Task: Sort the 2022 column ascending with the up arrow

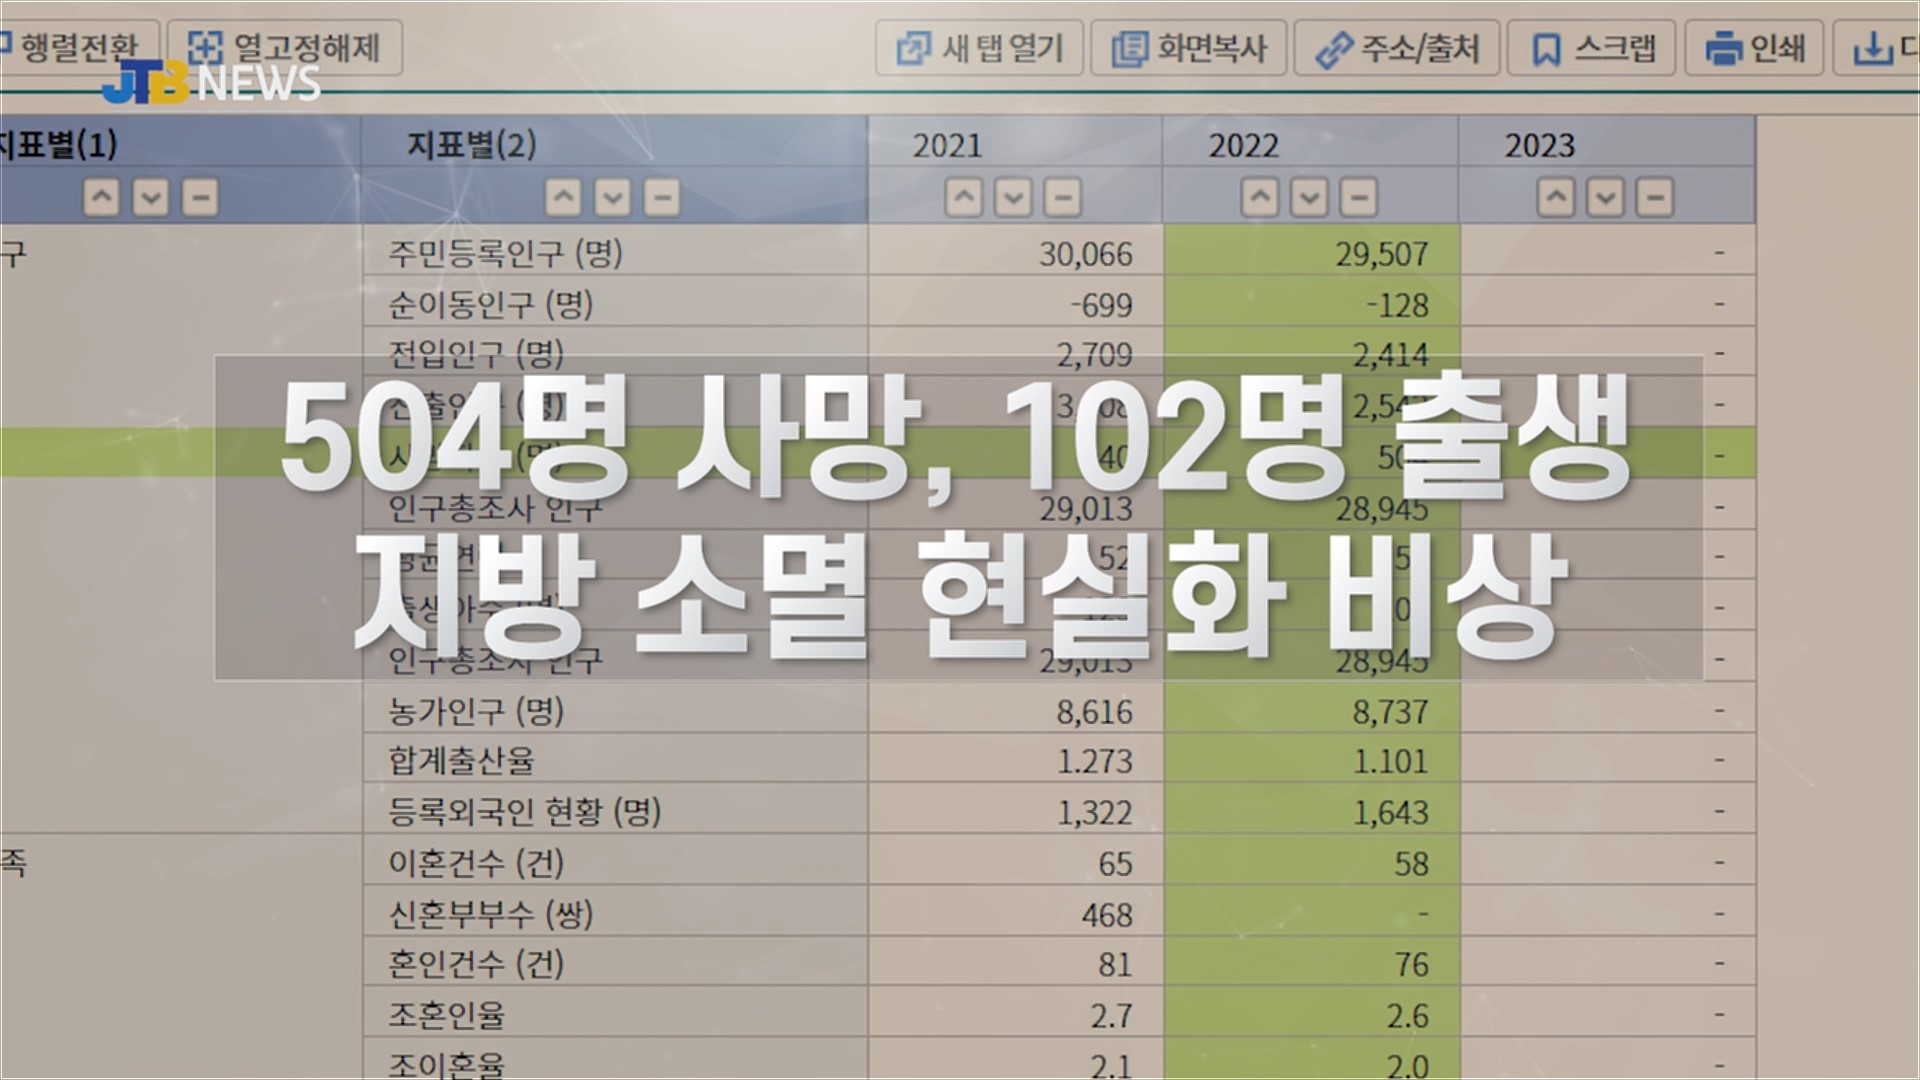Action: (1260, 197)
